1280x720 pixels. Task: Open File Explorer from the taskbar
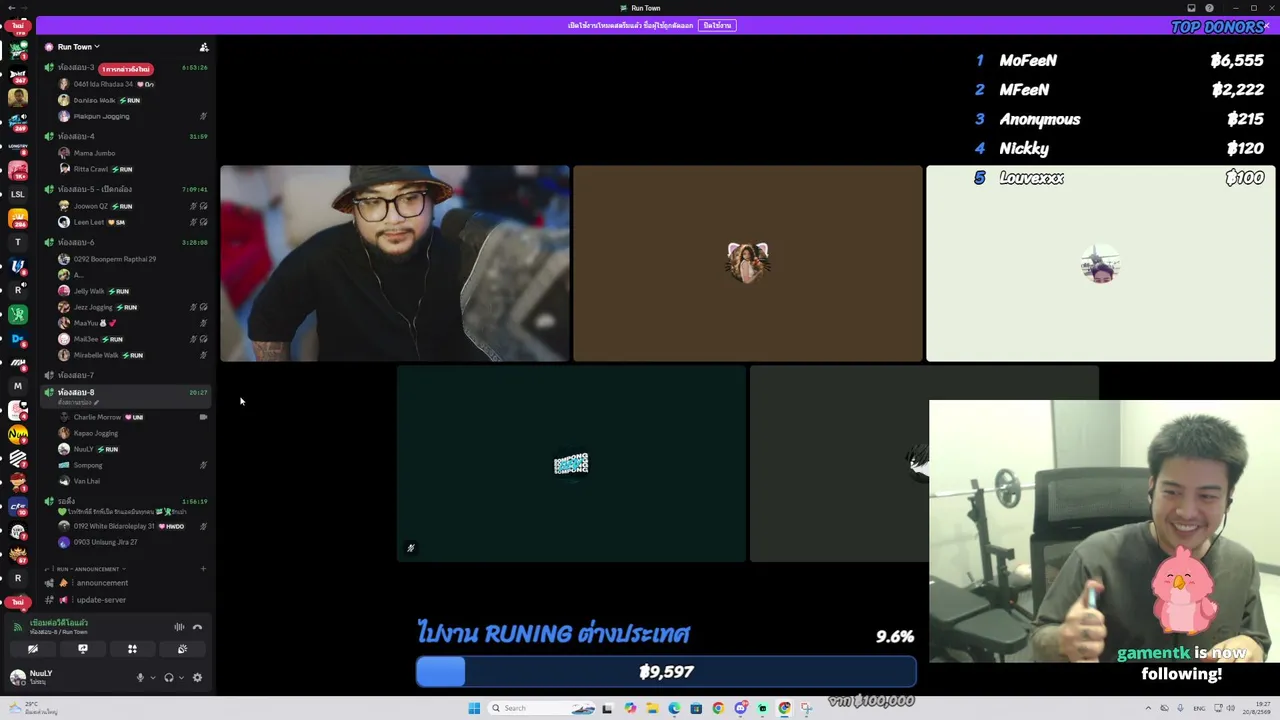[652, 708]
